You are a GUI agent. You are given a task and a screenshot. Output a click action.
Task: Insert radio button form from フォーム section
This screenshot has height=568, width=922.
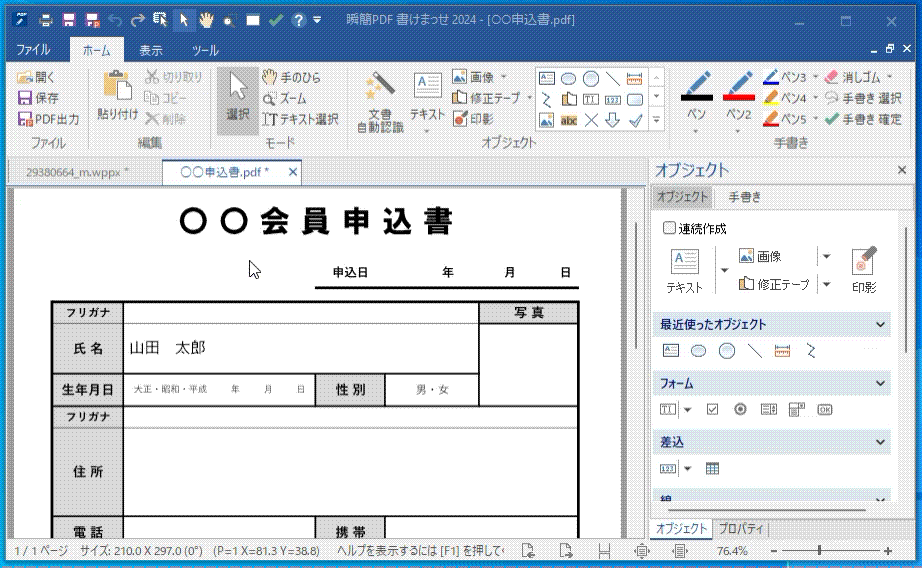point(740,410)
